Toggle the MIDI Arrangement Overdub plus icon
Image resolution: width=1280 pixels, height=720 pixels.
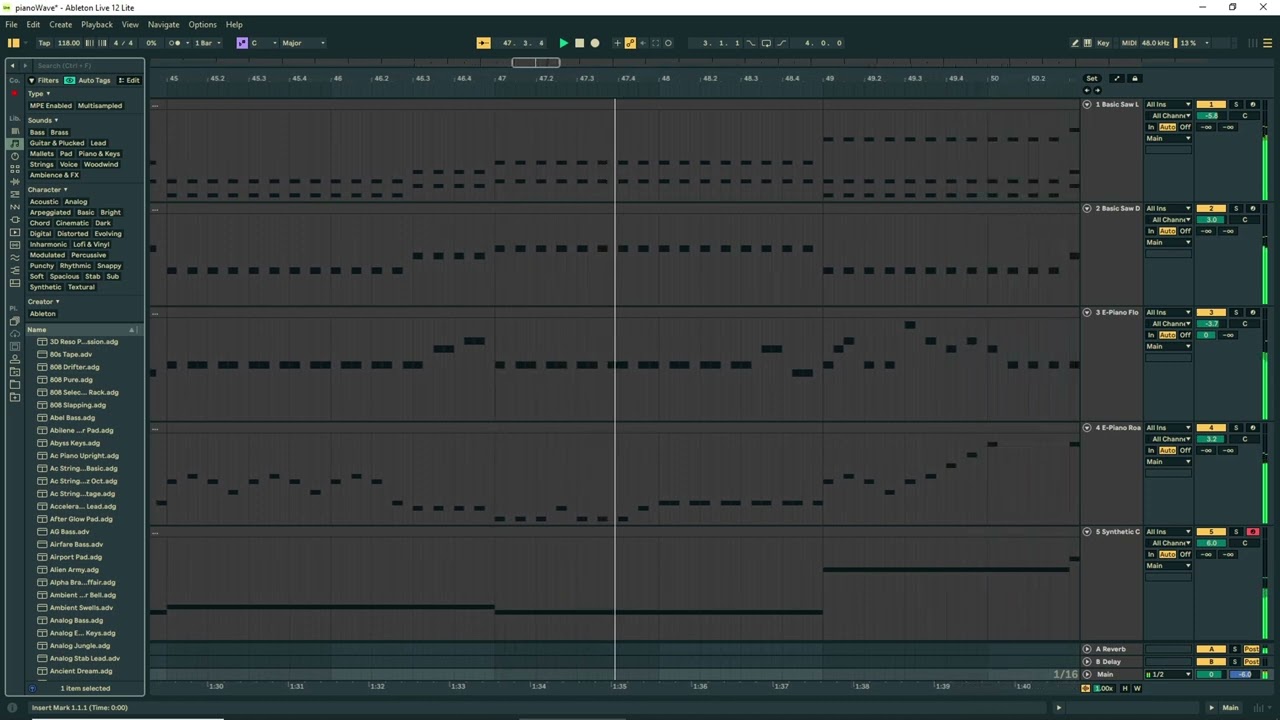(617, 43)
